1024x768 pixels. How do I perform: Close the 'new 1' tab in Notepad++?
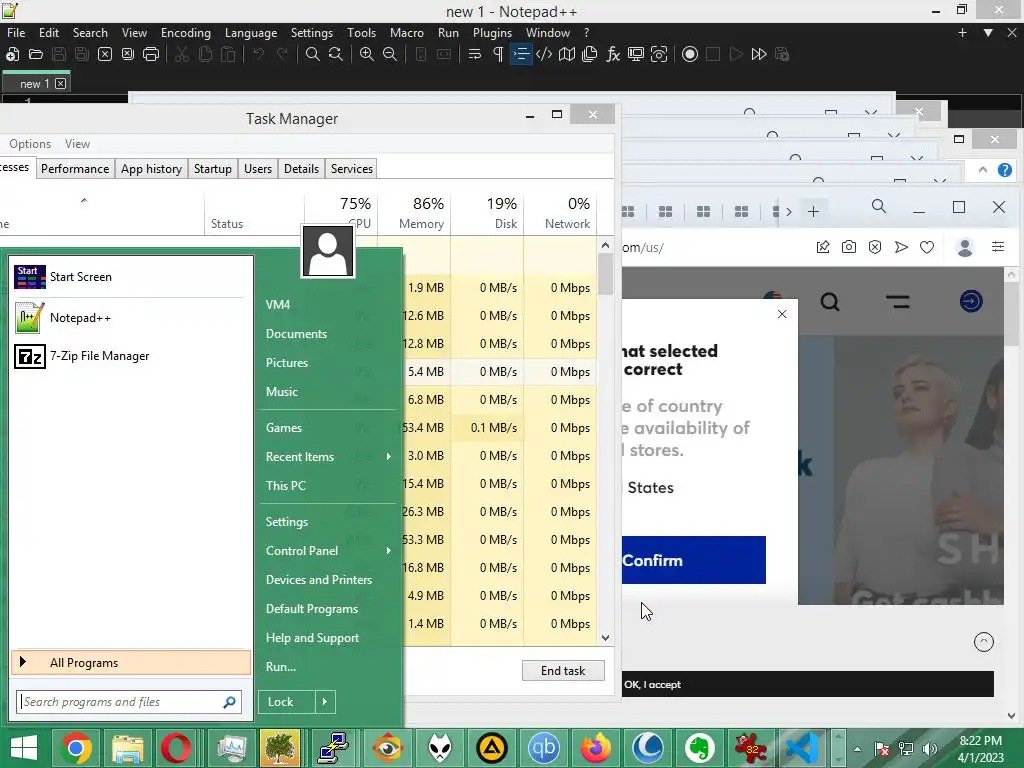(x=61, y=84)
